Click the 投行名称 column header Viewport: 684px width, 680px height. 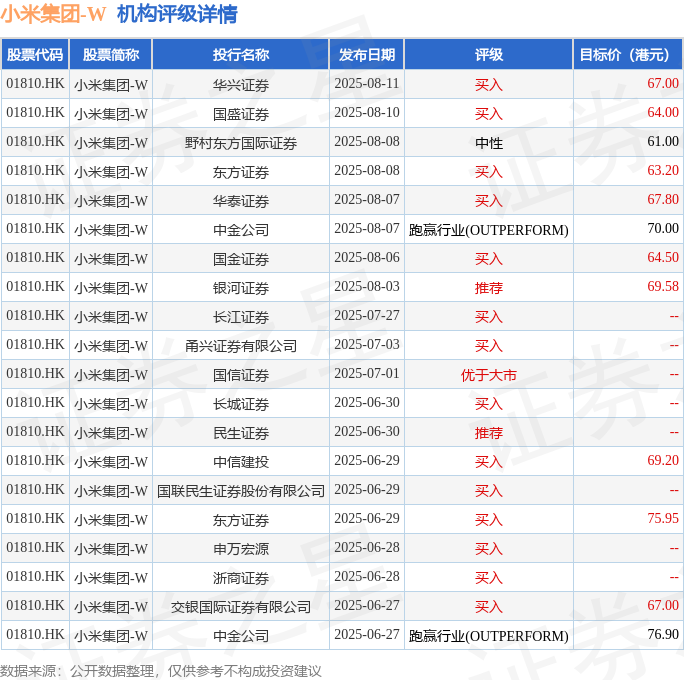pyautogui.click(x=240, y=55)
